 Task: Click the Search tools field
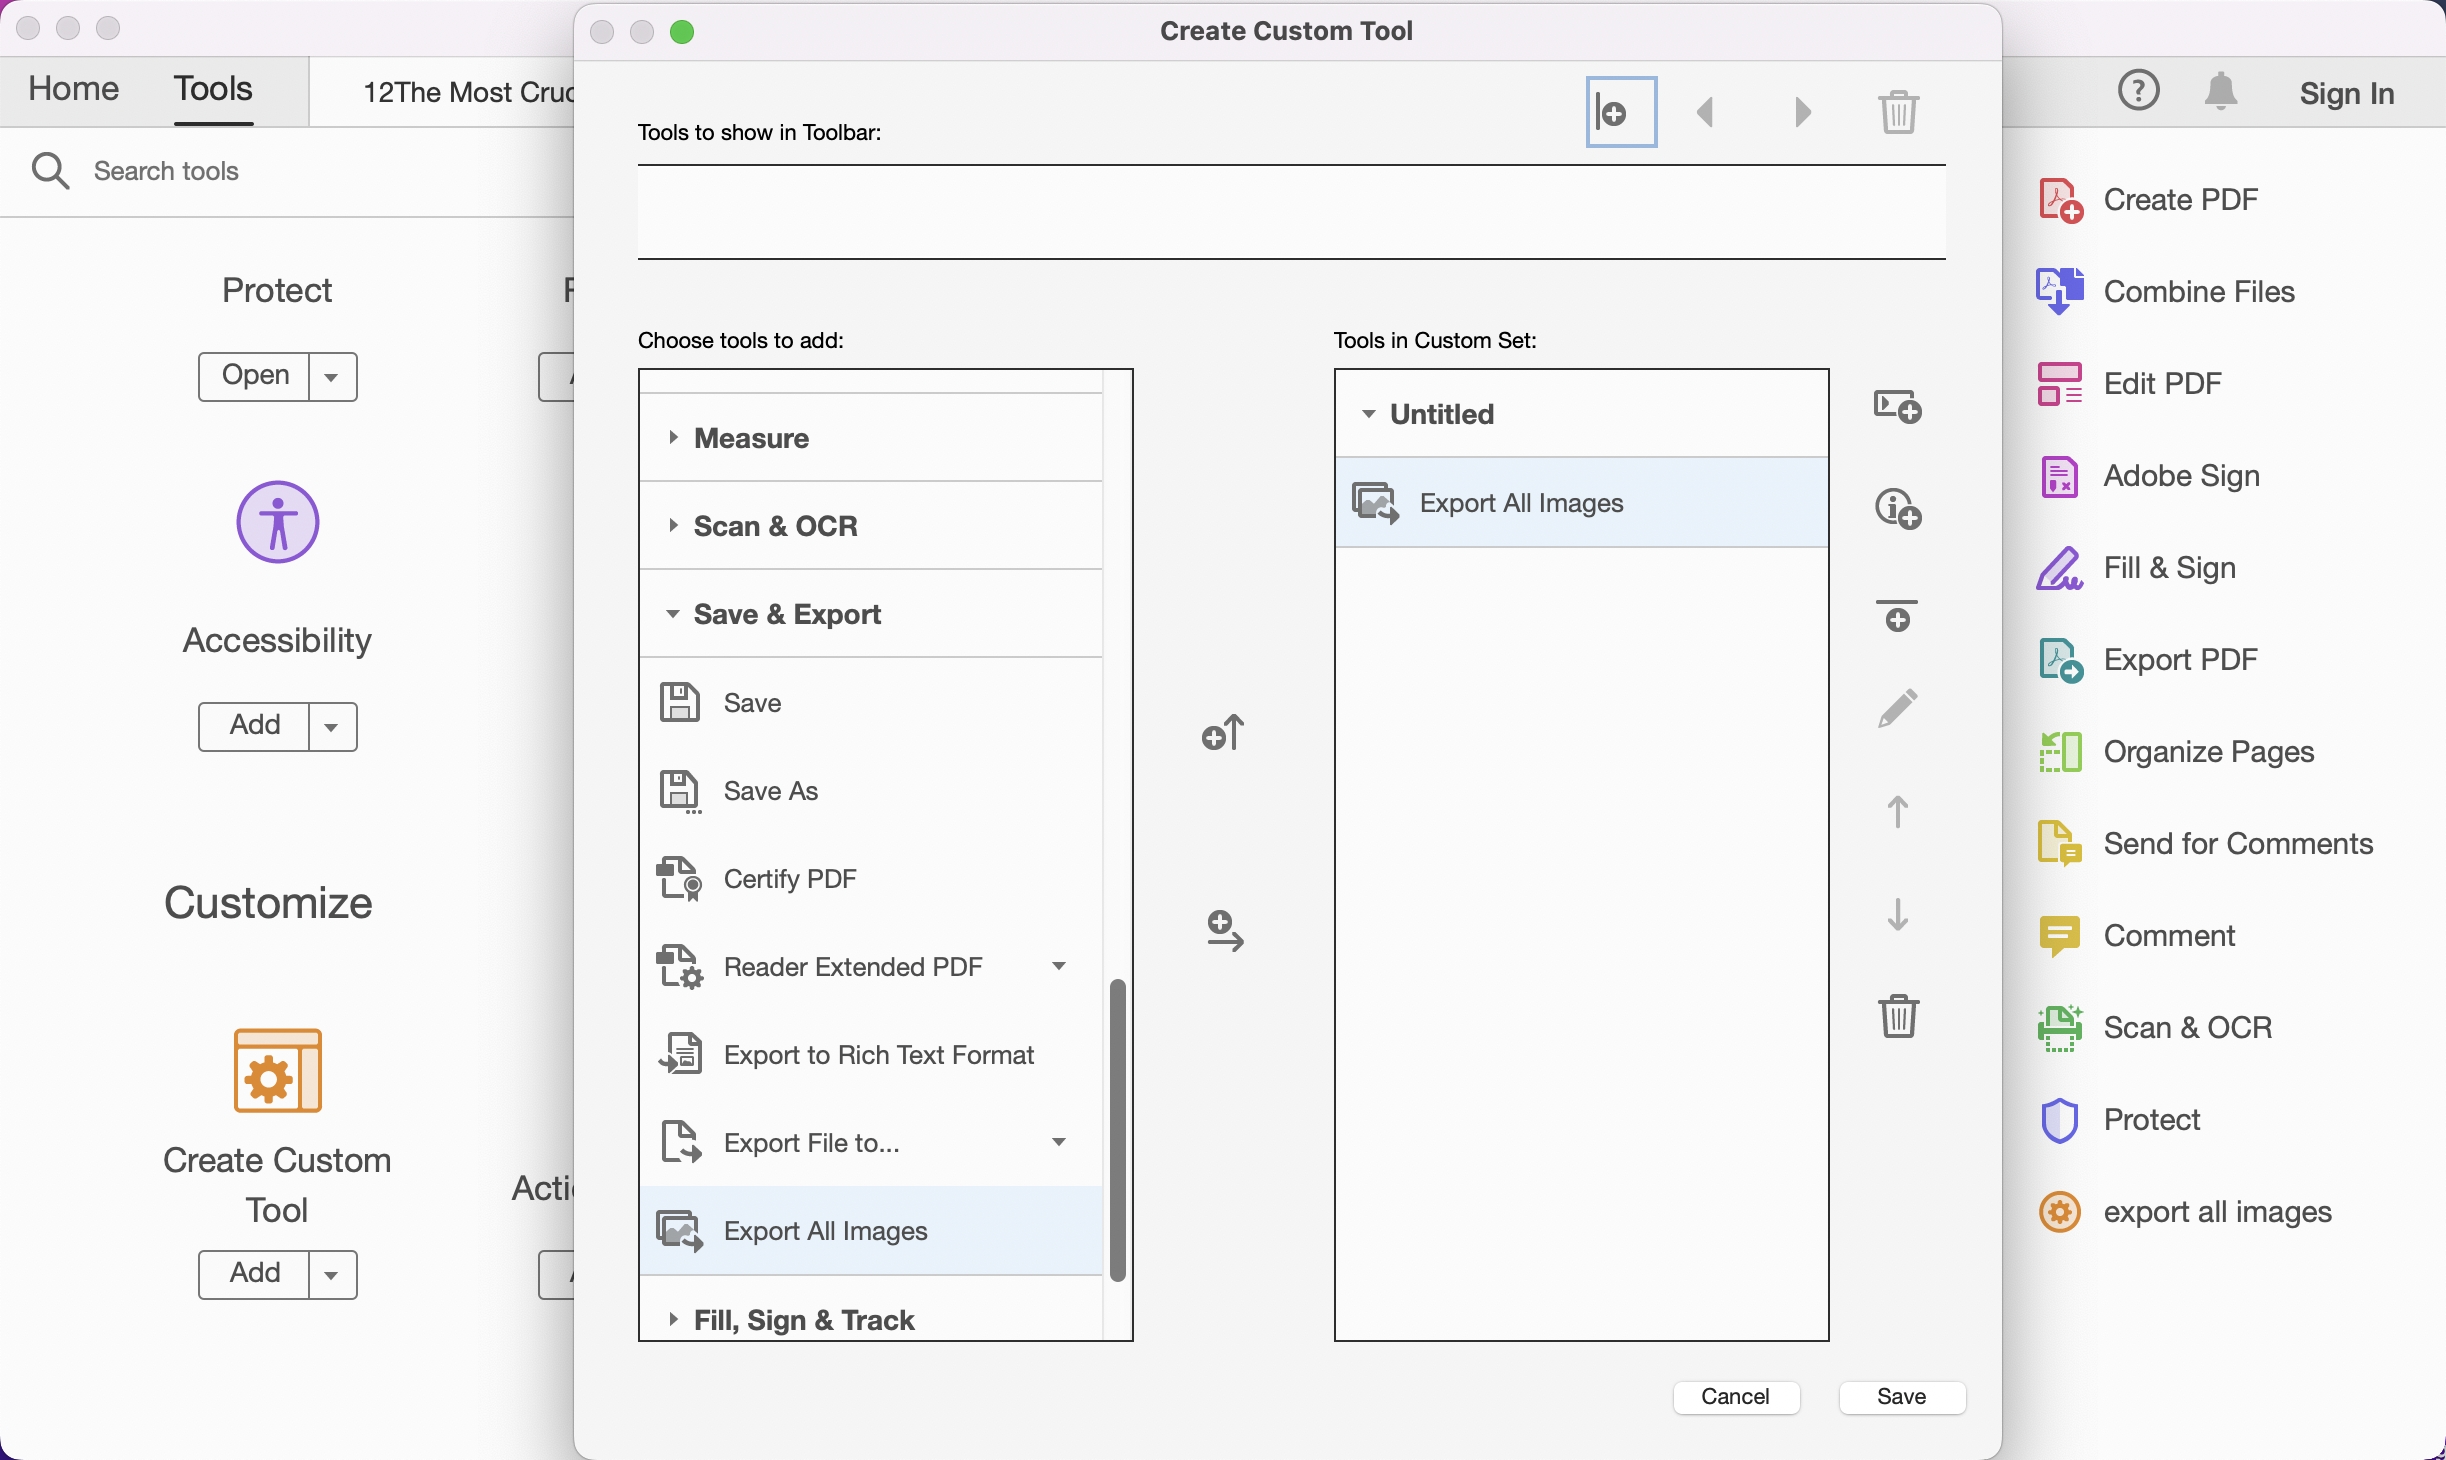[165, 171]
